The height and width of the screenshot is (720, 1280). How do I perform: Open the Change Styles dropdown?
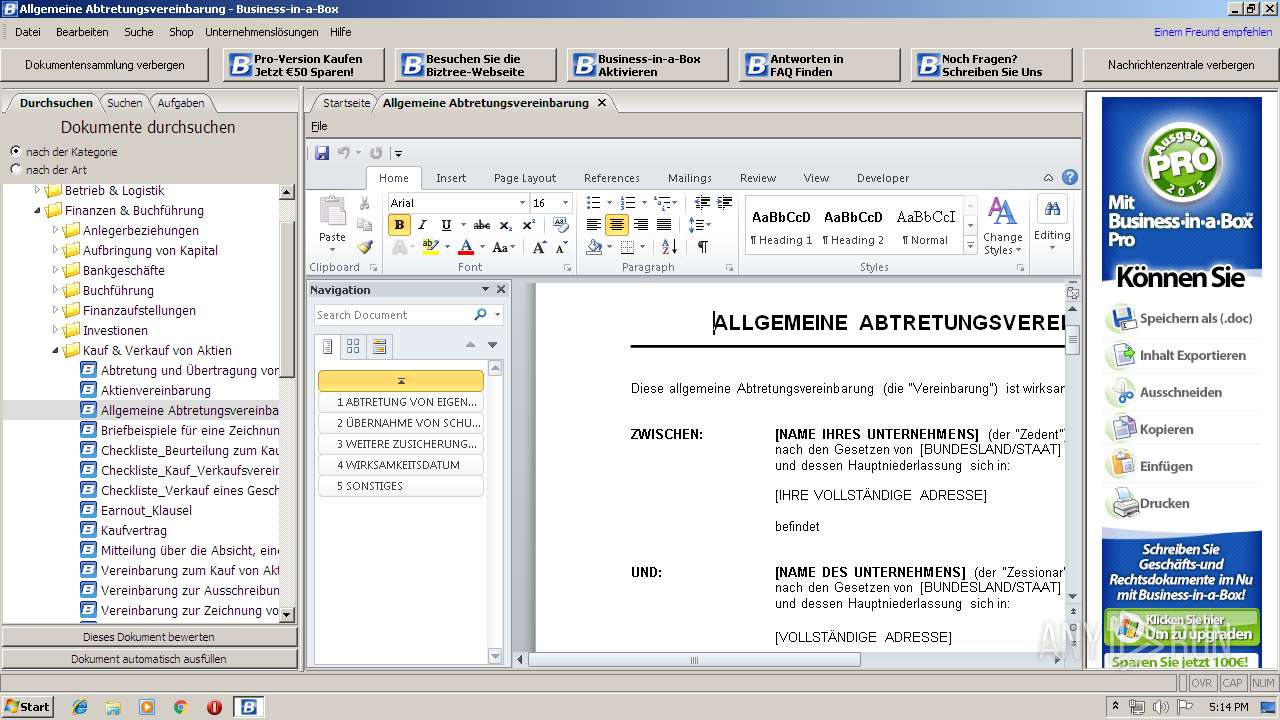(1002, 225)
